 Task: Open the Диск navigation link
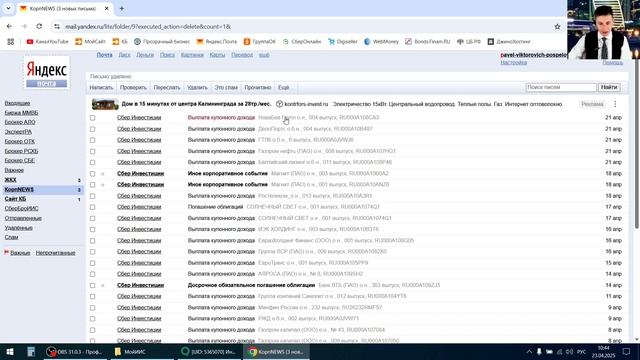pos(124,55)
